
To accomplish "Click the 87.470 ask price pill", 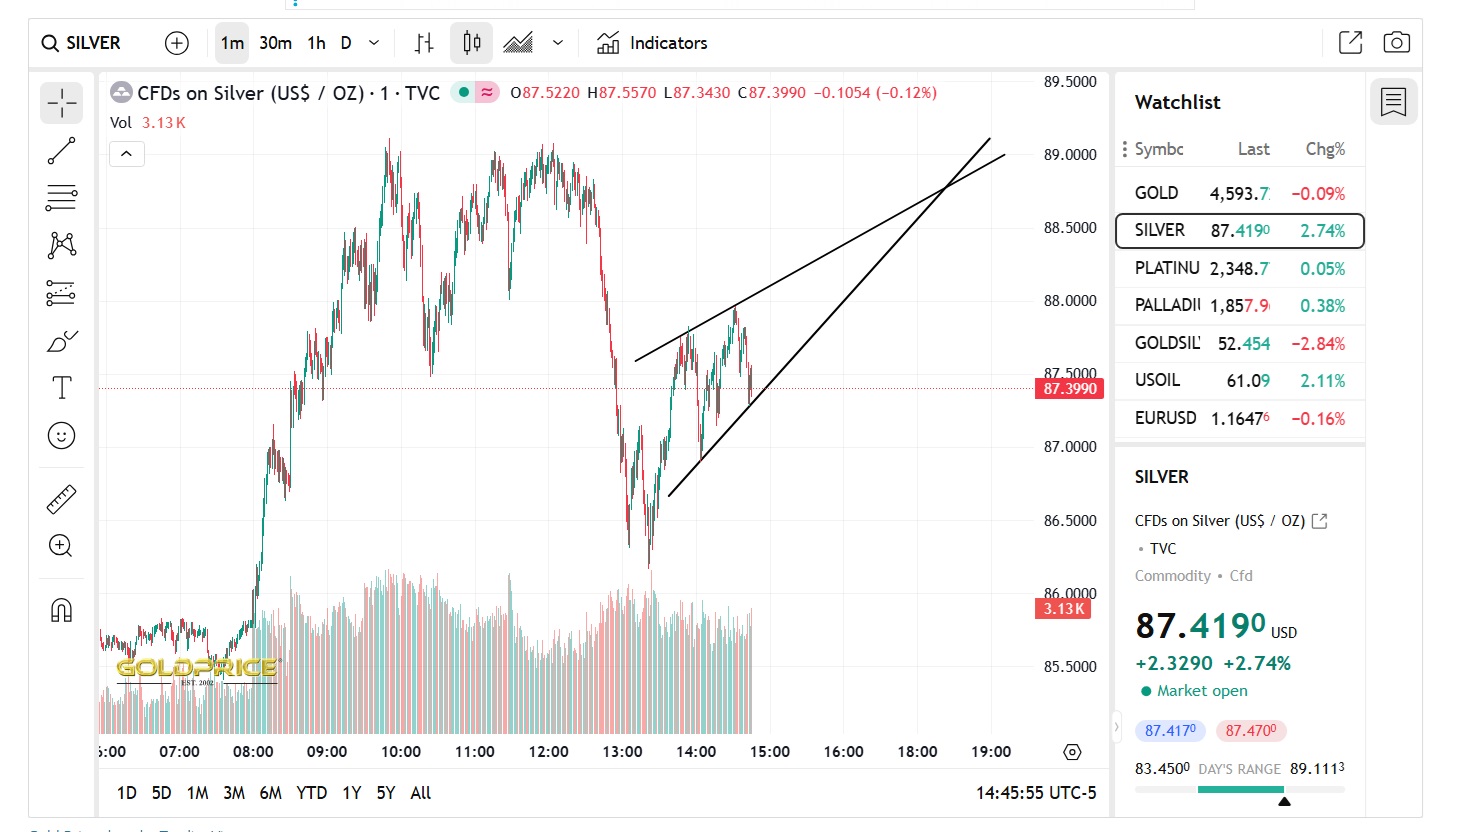I will 1250,731.
